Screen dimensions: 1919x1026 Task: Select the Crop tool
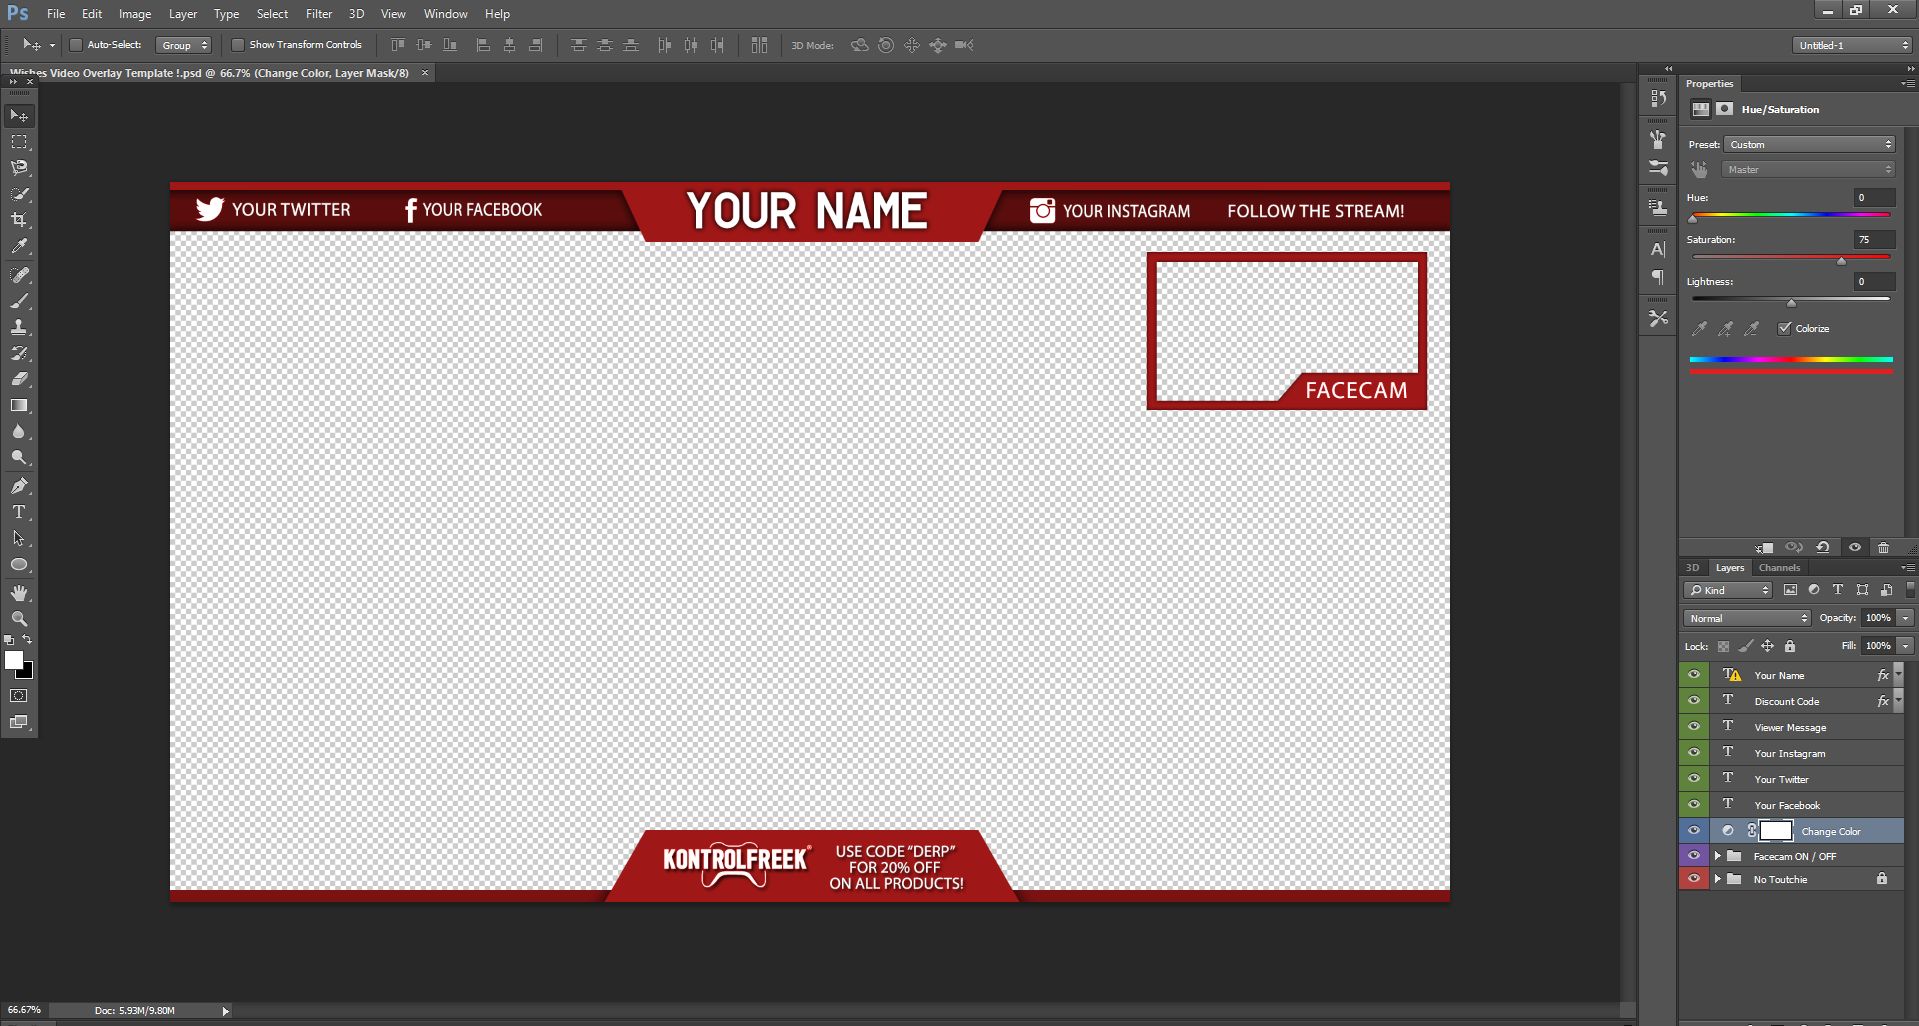click(x=19, y=220)
